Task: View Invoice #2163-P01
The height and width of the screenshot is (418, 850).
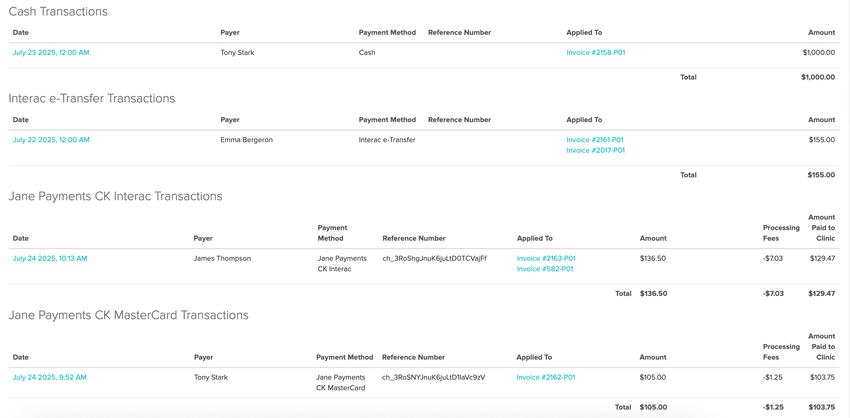Action: click(x=546, y=258)
